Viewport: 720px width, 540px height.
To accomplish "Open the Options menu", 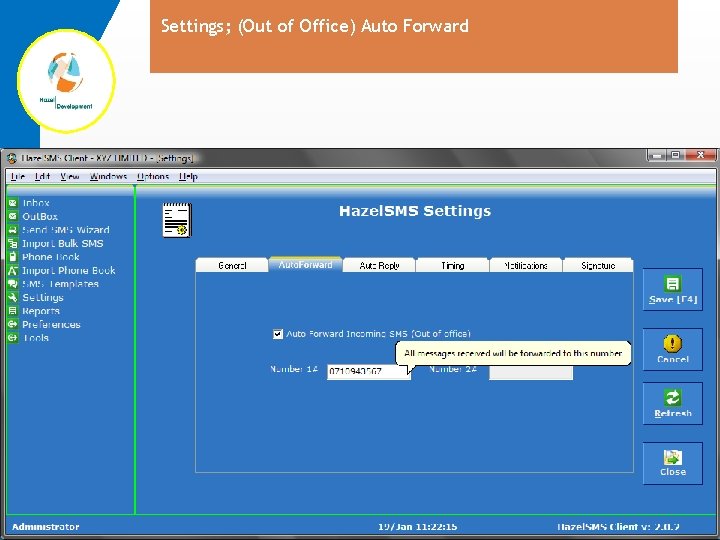I will click(153, 177).
